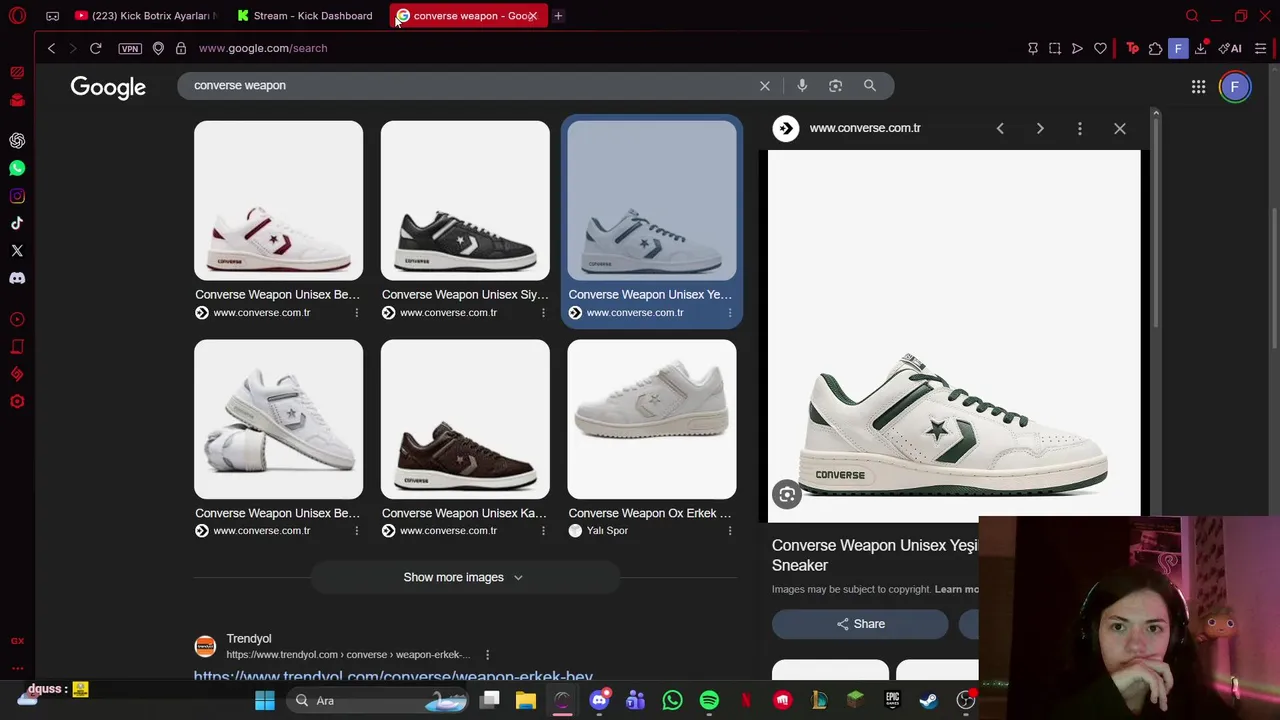Click the pin icon in browser toolbar
Viewport: 1280px width, 720px height.
[x=1033, y=48]
